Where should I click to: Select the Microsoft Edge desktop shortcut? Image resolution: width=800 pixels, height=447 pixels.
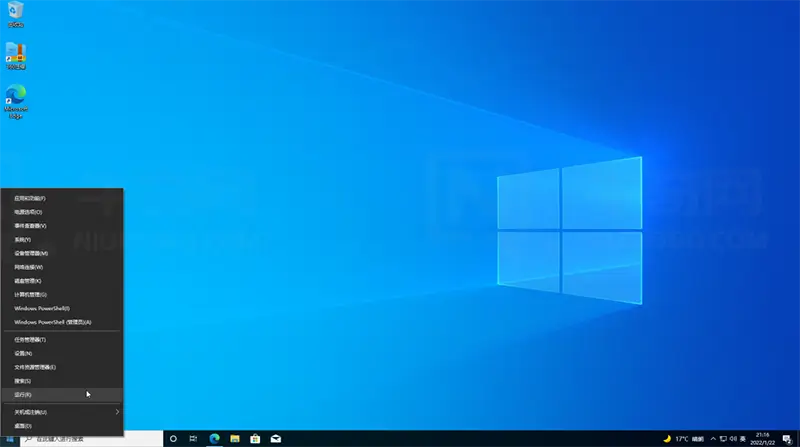tap(16, 102)
